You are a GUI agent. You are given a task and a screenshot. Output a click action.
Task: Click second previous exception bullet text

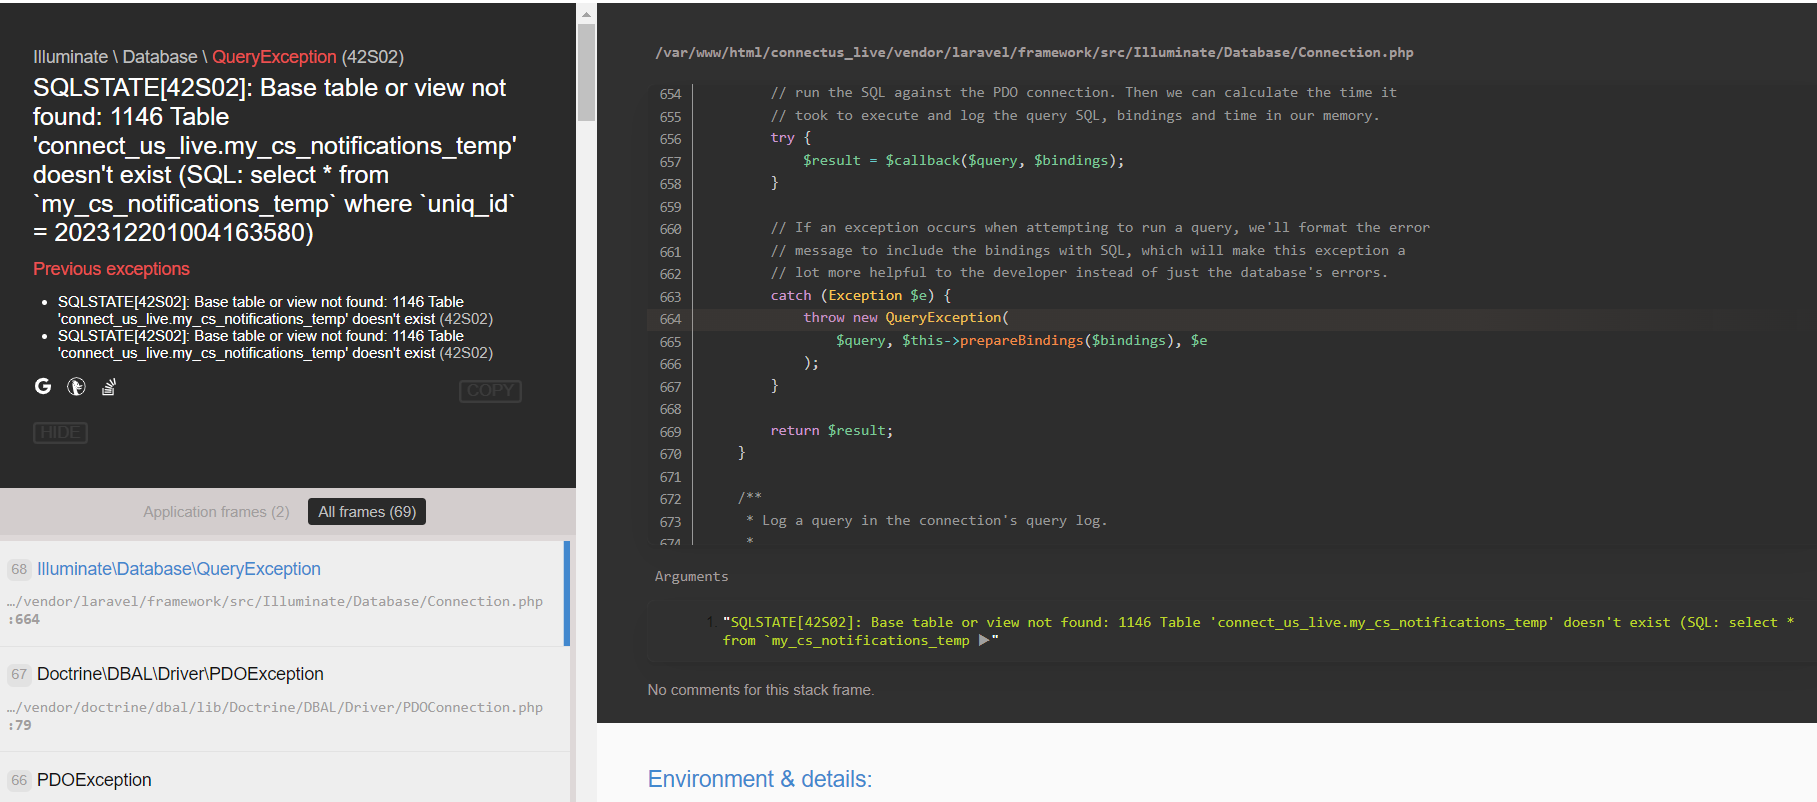point(275,344)
